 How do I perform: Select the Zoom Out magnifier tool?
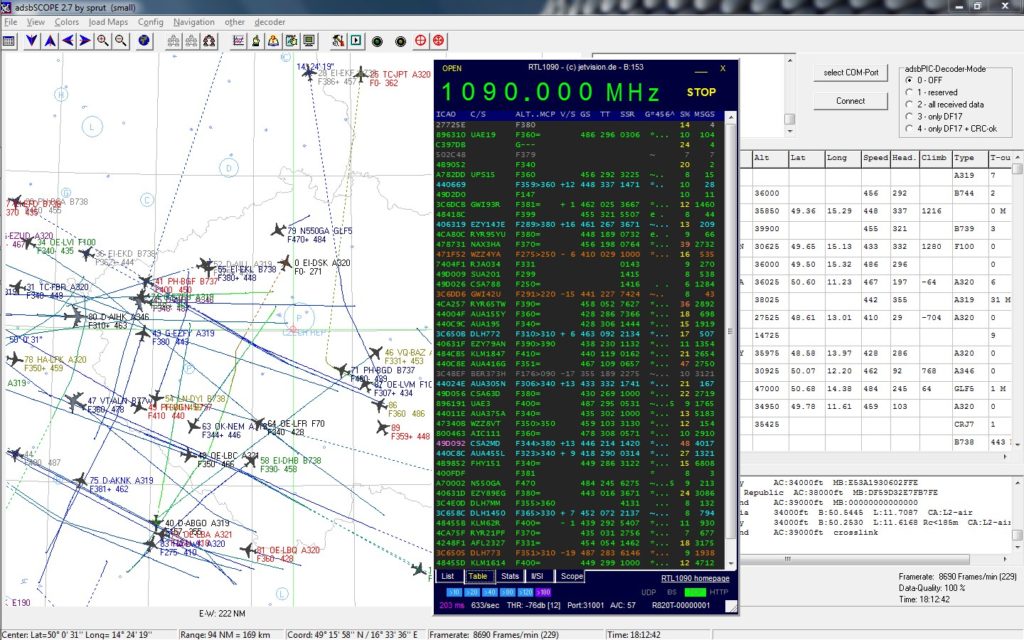tap(119, 41)
